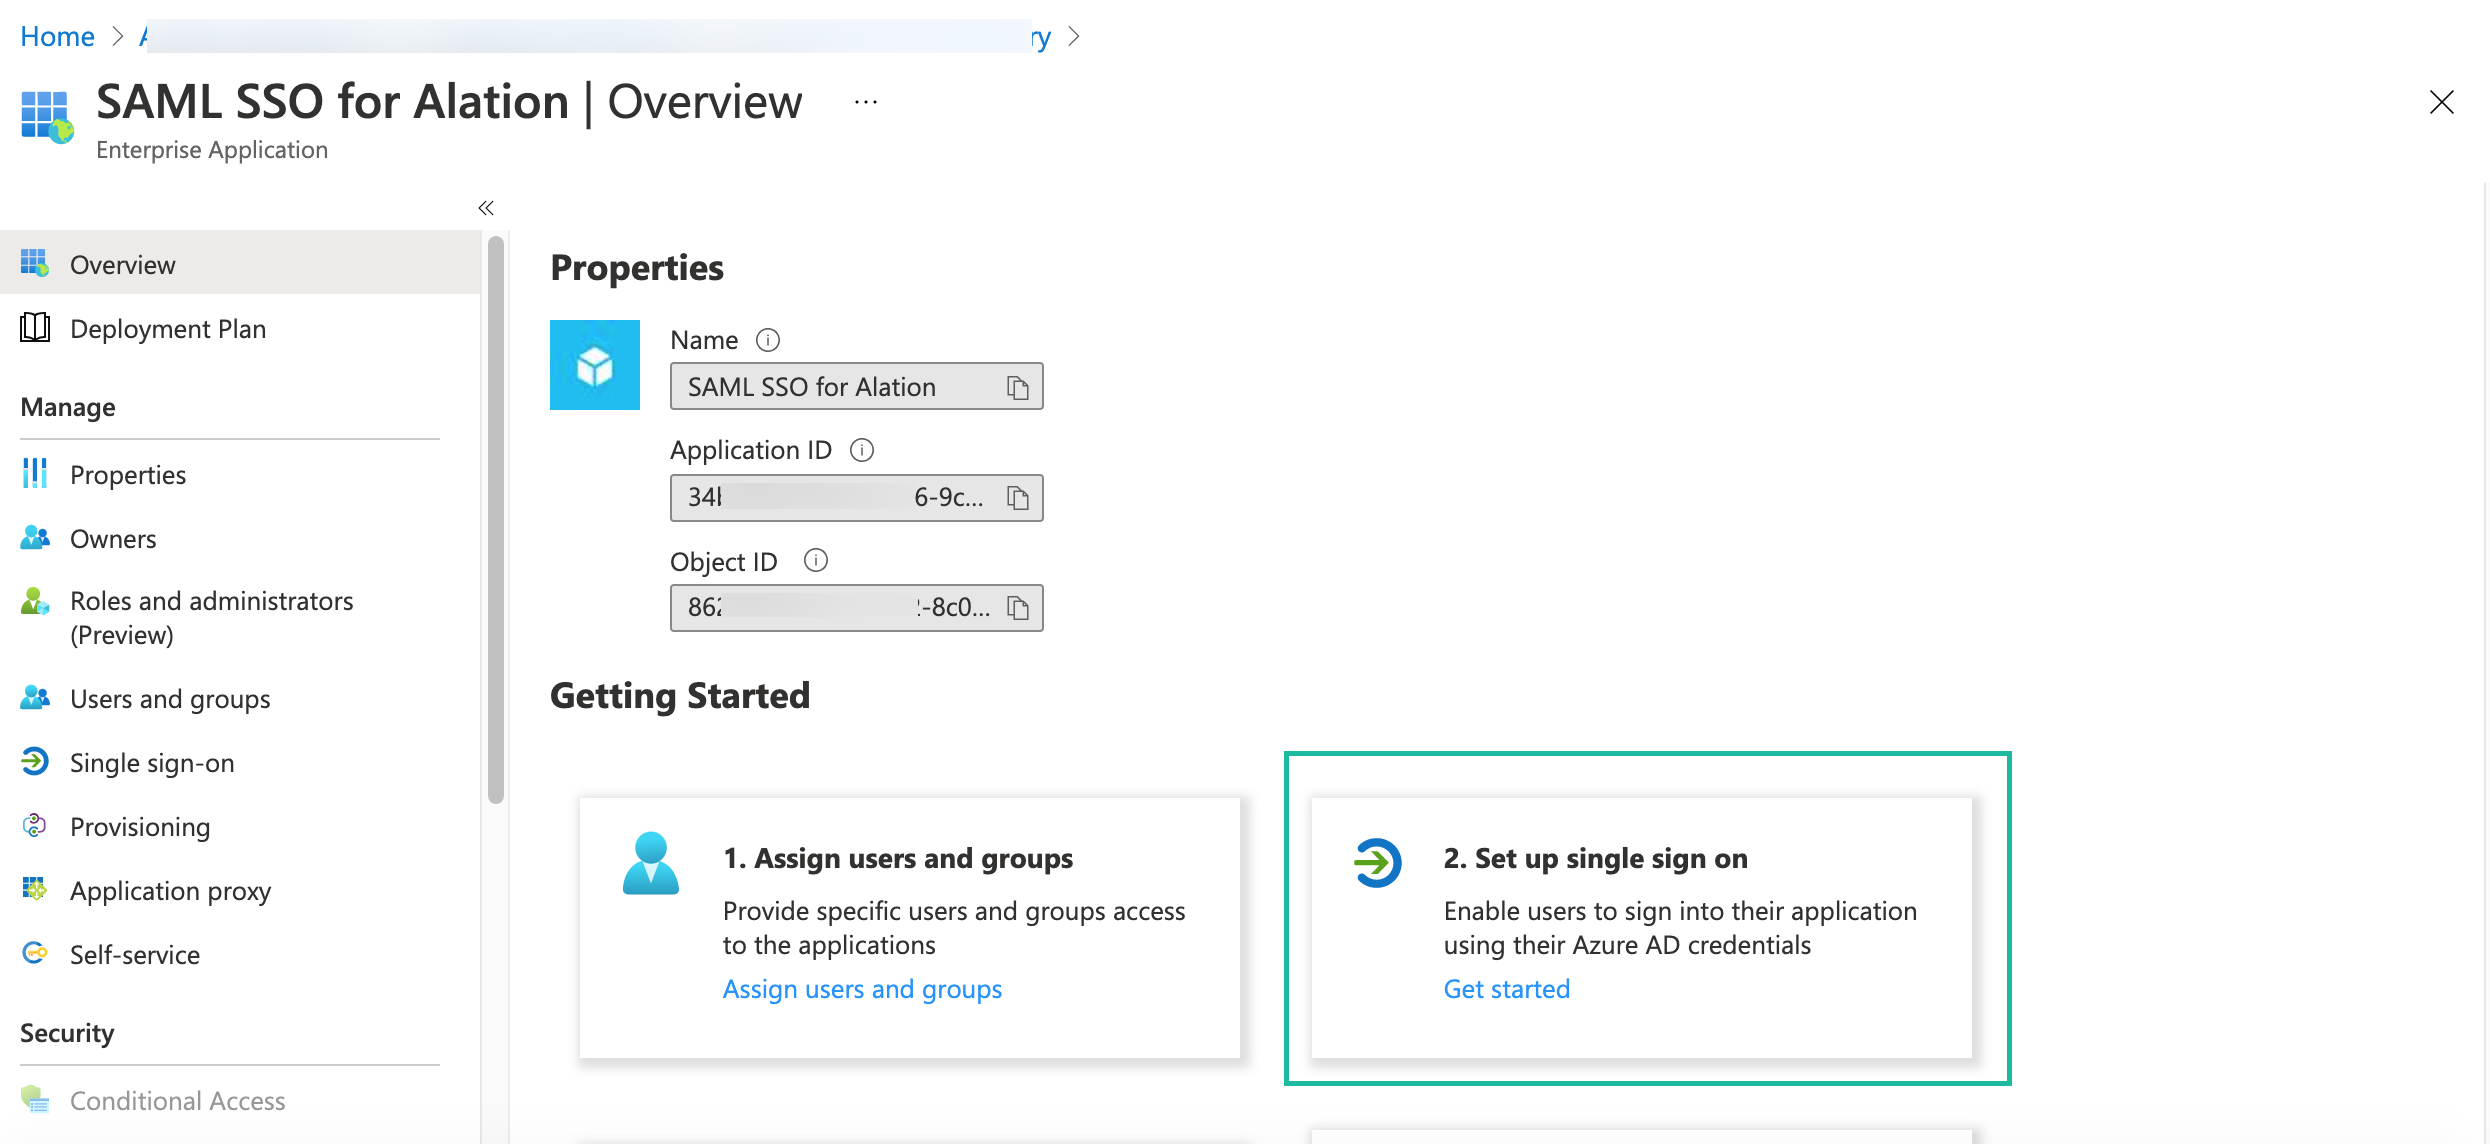This screenshot has height=1144, width=2490.
Task: Click the breadcrumb chevron after Home
Action: (118, 37)
